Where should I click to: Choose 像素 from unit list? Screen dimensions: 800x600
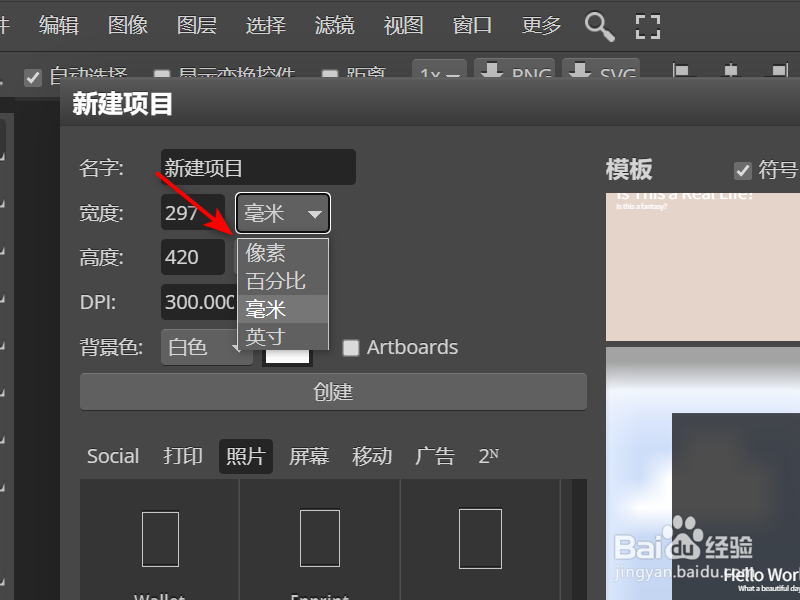pyautogui.click(x=283, y=253)
